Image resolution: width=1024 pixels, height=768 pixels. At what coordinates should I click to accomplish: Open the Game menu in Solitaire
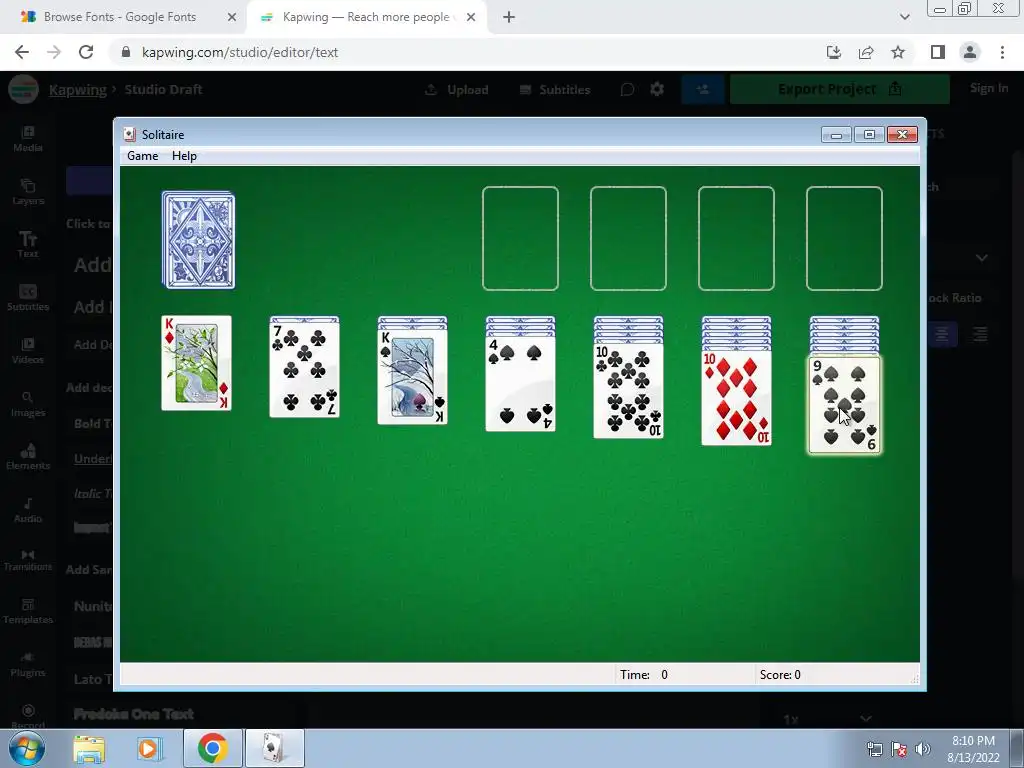pyautogui.click(x=142, y=156)
